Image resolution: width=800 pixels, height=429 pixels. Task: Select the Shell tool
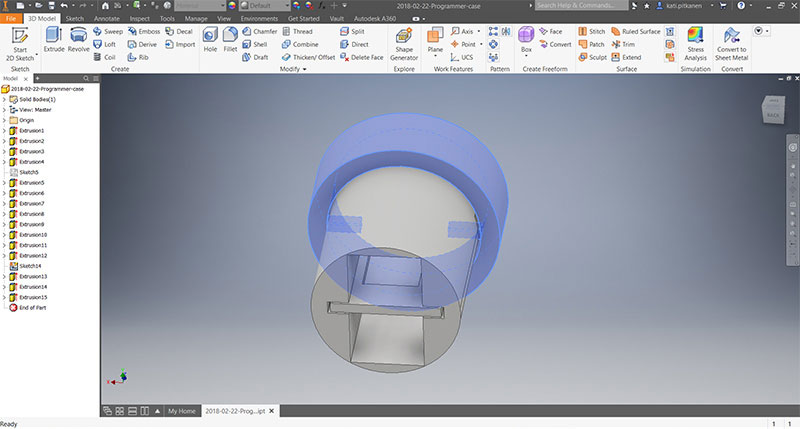pos(255,44)
